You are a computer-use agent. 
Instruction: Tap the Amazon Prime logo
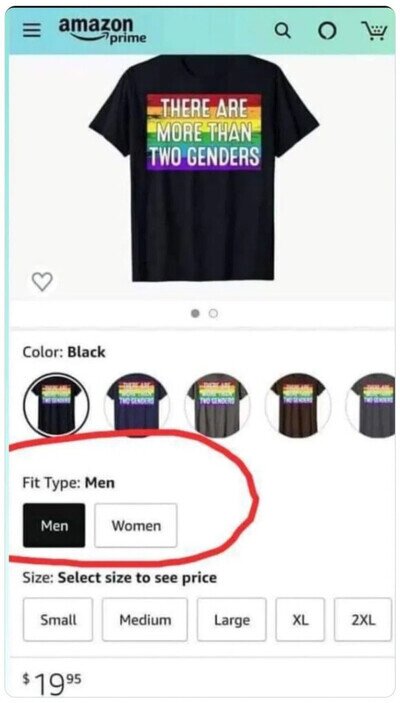pos(102,30)
